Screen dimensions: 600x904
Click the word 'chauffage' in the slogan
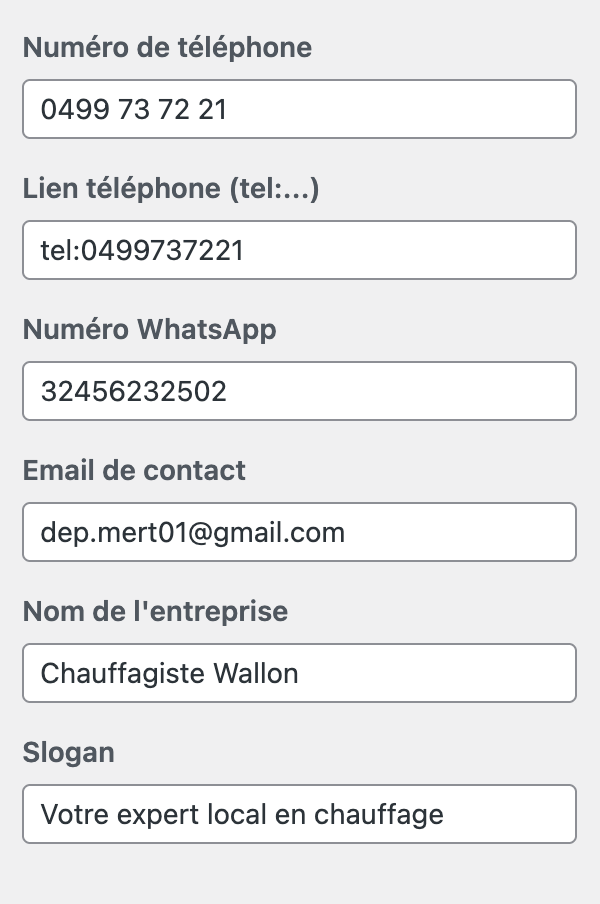pyautogui.click(x=379, y=814)
